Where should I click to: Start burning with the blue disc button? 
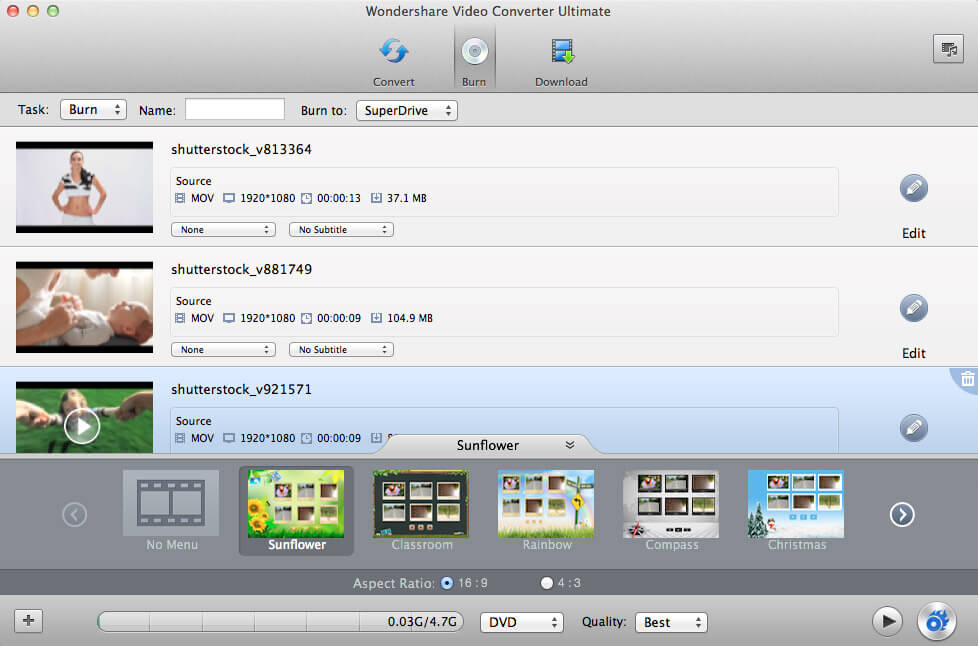(937, 621)
